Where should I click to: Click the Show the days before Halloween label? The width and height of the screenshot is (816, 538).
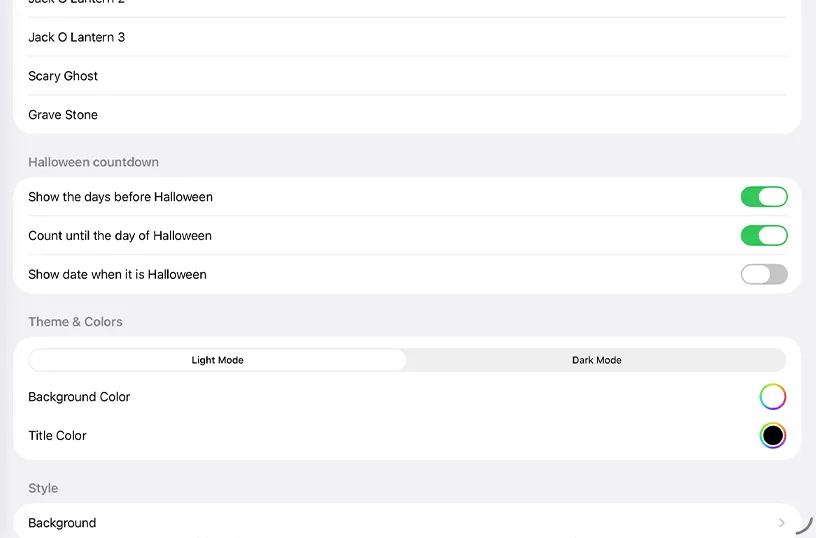click(120, 197)
